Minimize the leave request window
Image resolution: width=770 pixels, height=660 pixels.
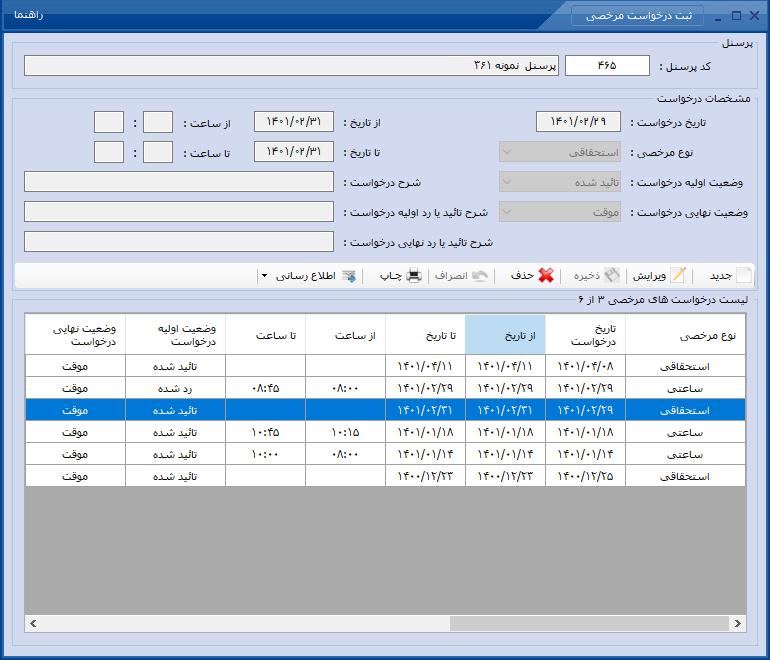(x=718, y=18)
